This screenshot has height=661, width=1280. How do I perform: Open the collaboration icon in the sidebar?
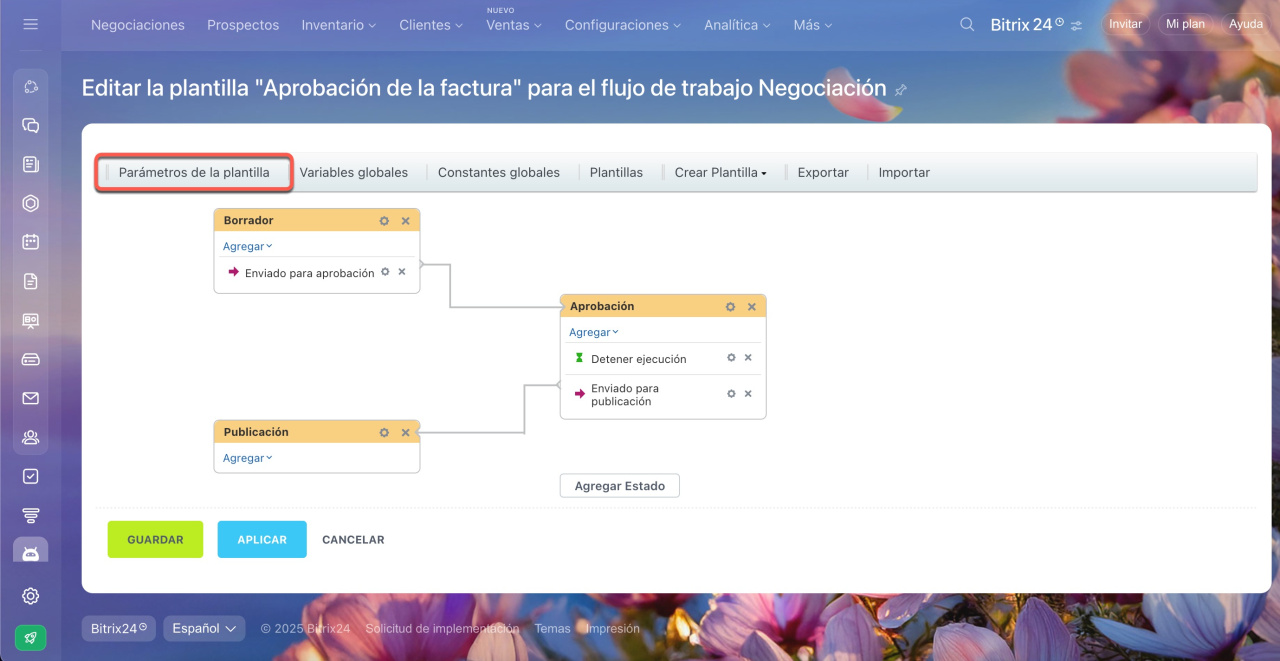pos(31,87)
